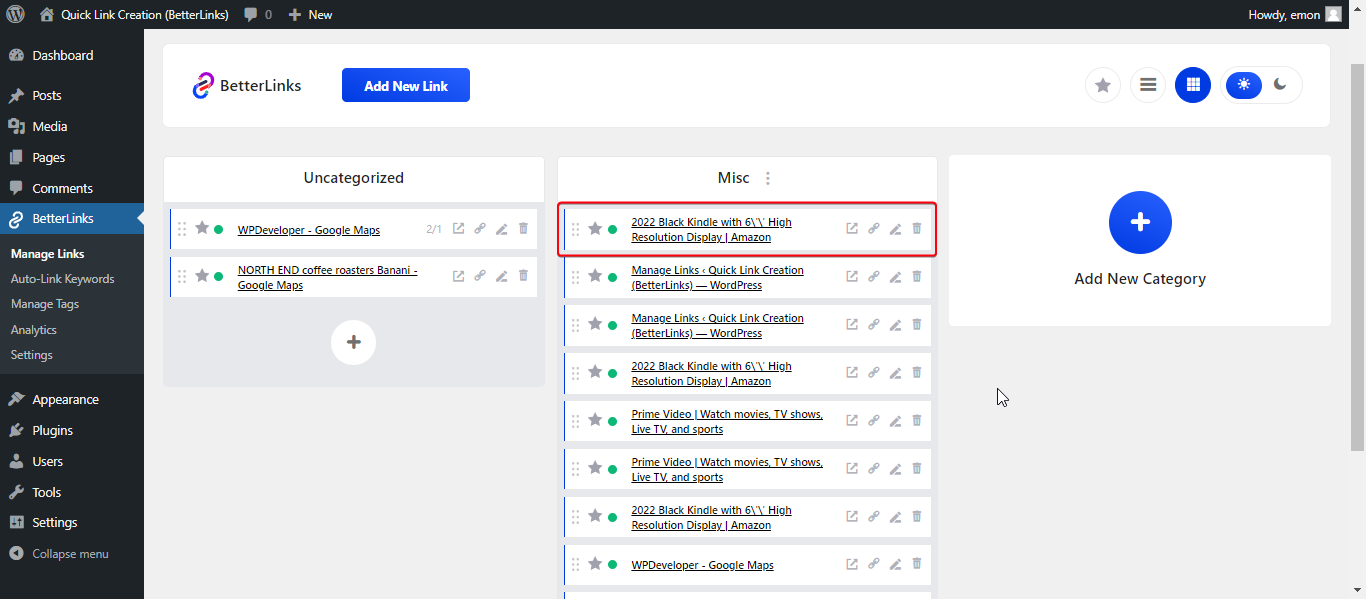Open Prime Video link in a new tab
The image size is (1366, 599).
pos(851,420)
